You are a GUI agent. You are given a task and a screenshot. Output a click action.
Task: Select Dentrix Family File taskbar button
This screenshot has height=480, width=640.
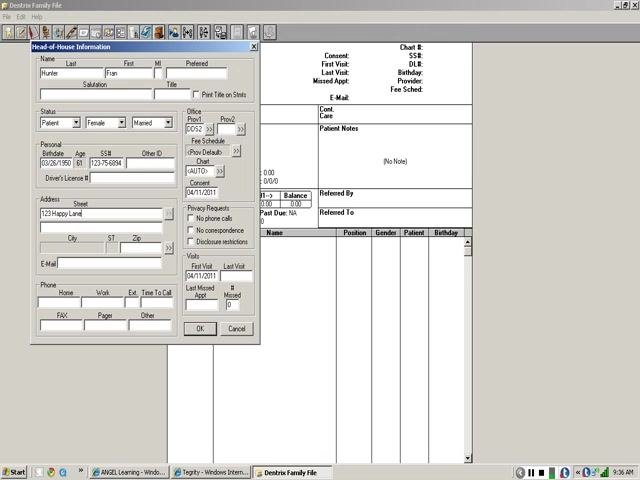point(292,472)
